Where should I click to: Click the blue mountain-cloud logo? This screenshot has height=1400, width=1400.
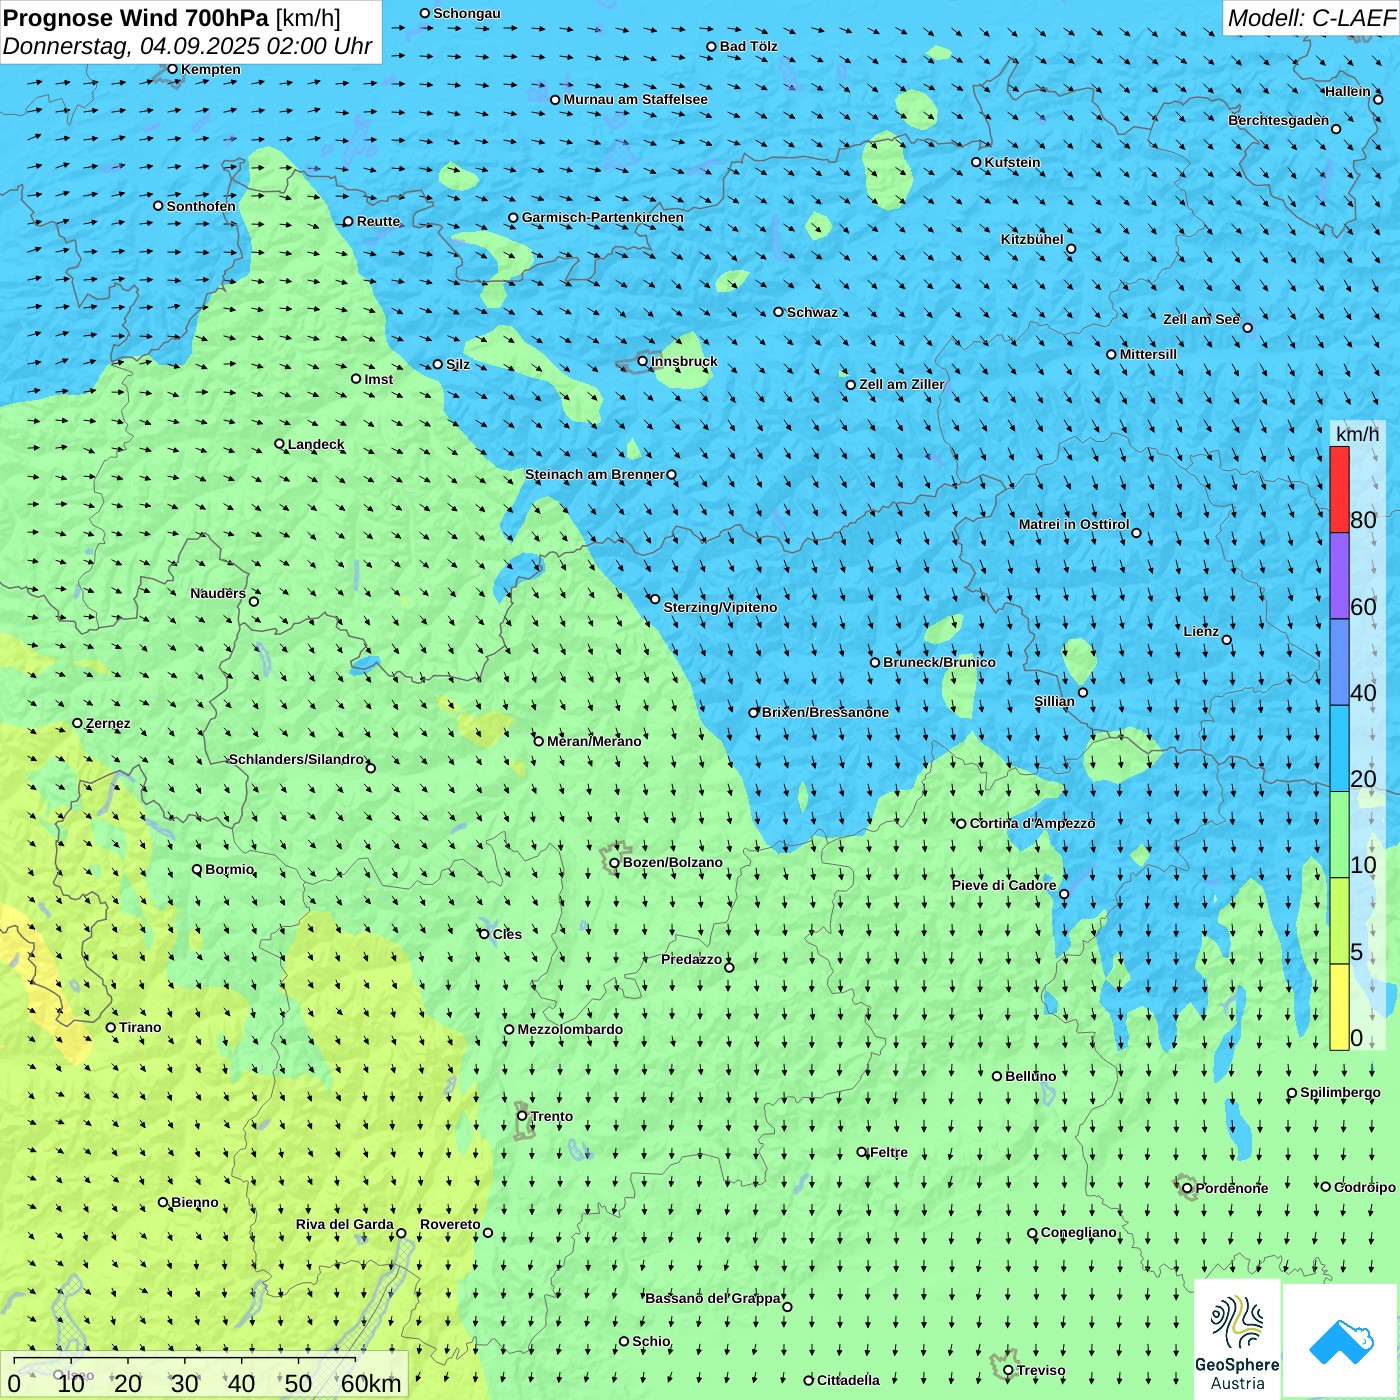1341,1341
